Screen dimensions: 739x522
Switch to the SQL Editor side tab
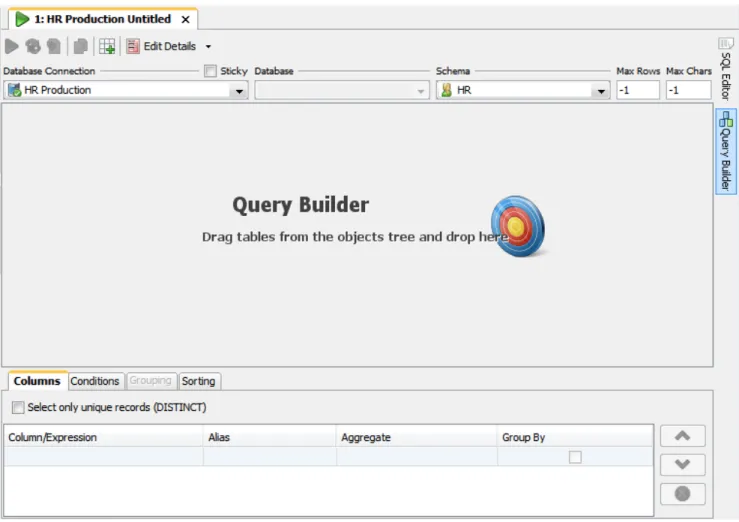(x=726, y=70)
